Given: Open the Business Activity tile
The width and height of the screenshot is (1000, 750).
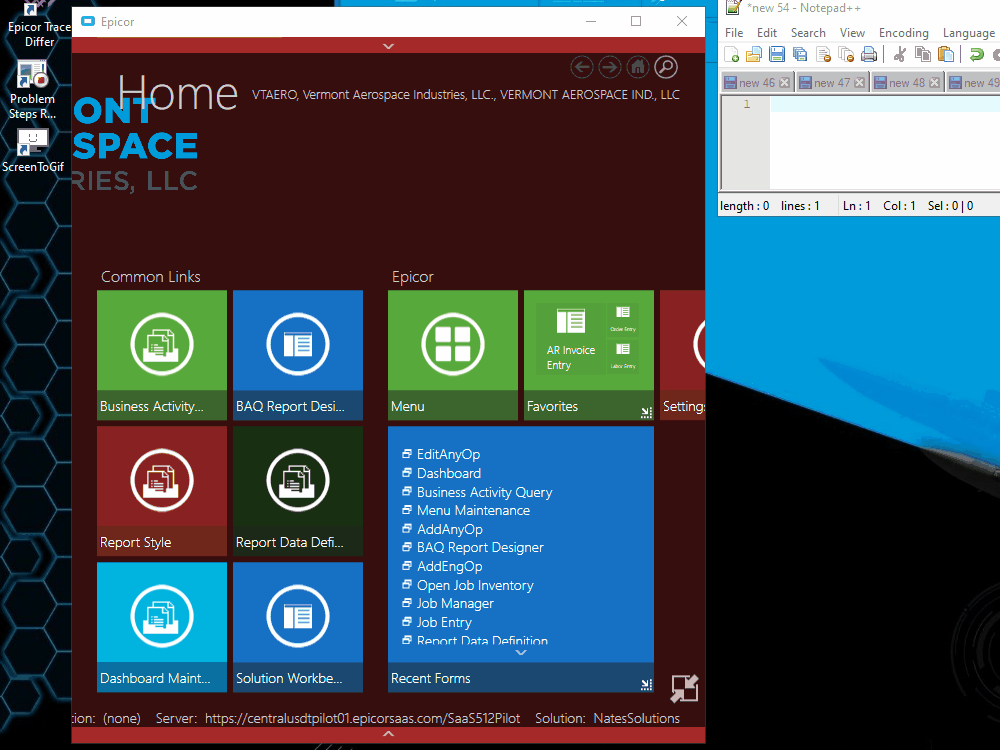Looking at the screenshot, I should tap(162, 355).
